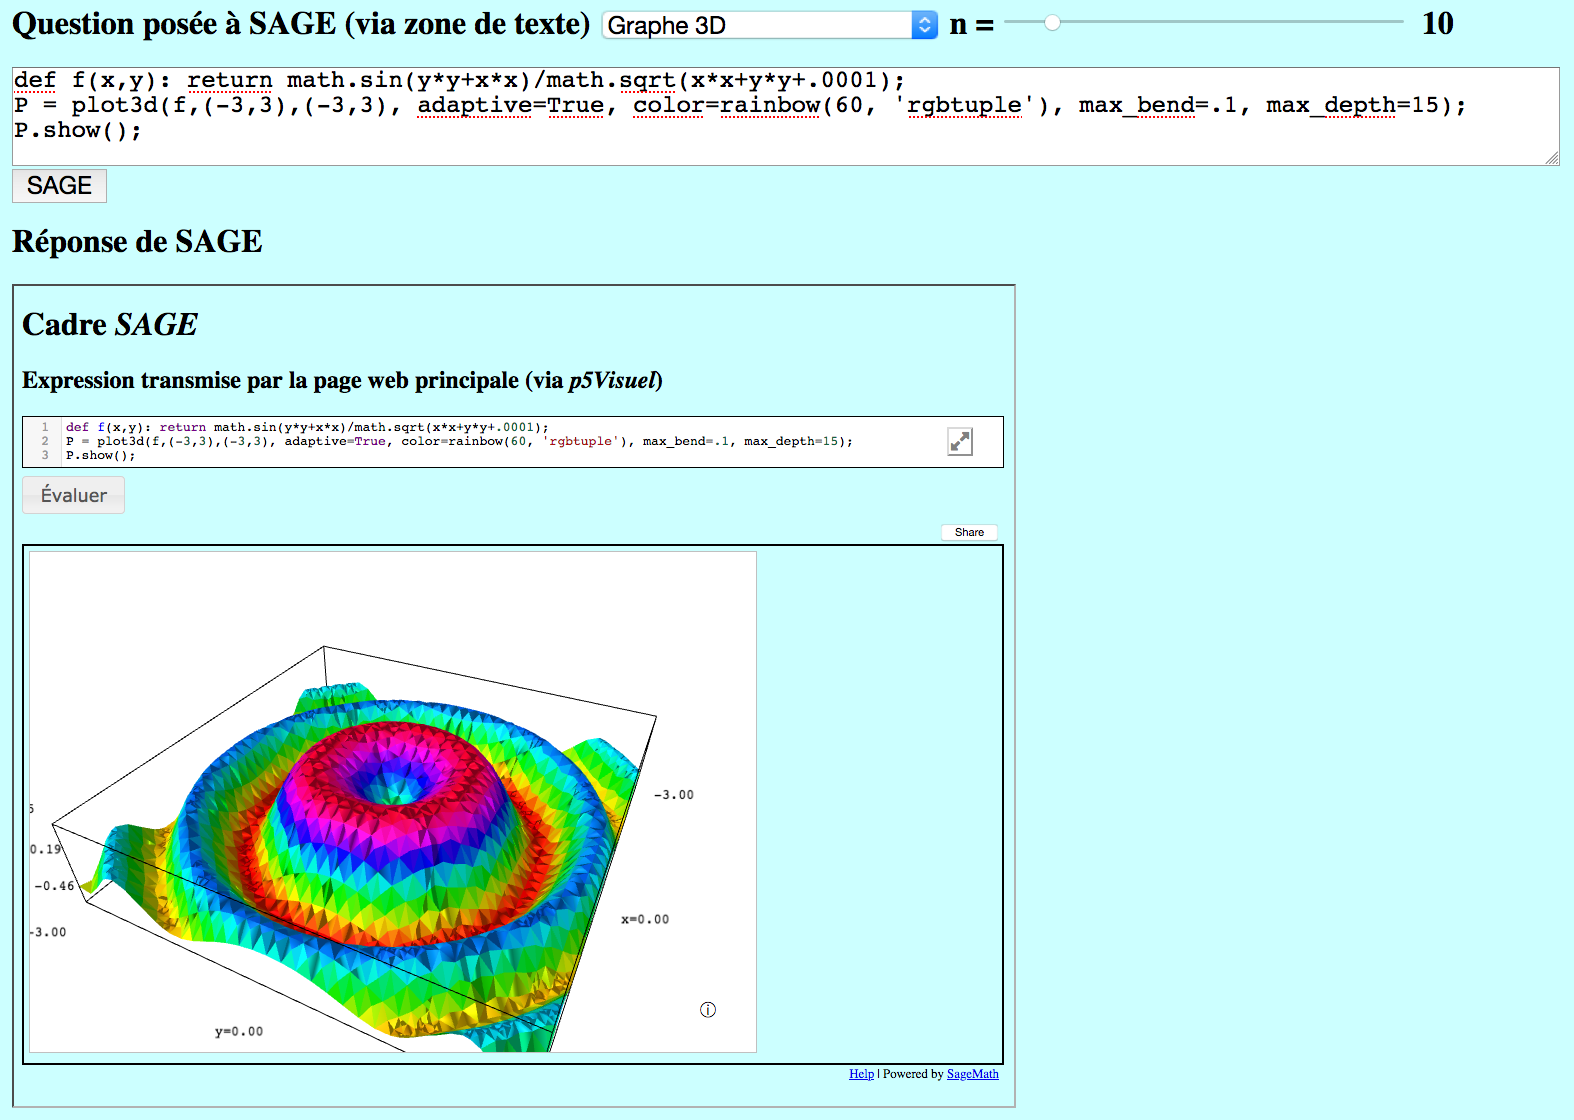Screen dimensions: 1574x1120
Task: Click the x=0.00 axis label
Action: pos(645,919)
